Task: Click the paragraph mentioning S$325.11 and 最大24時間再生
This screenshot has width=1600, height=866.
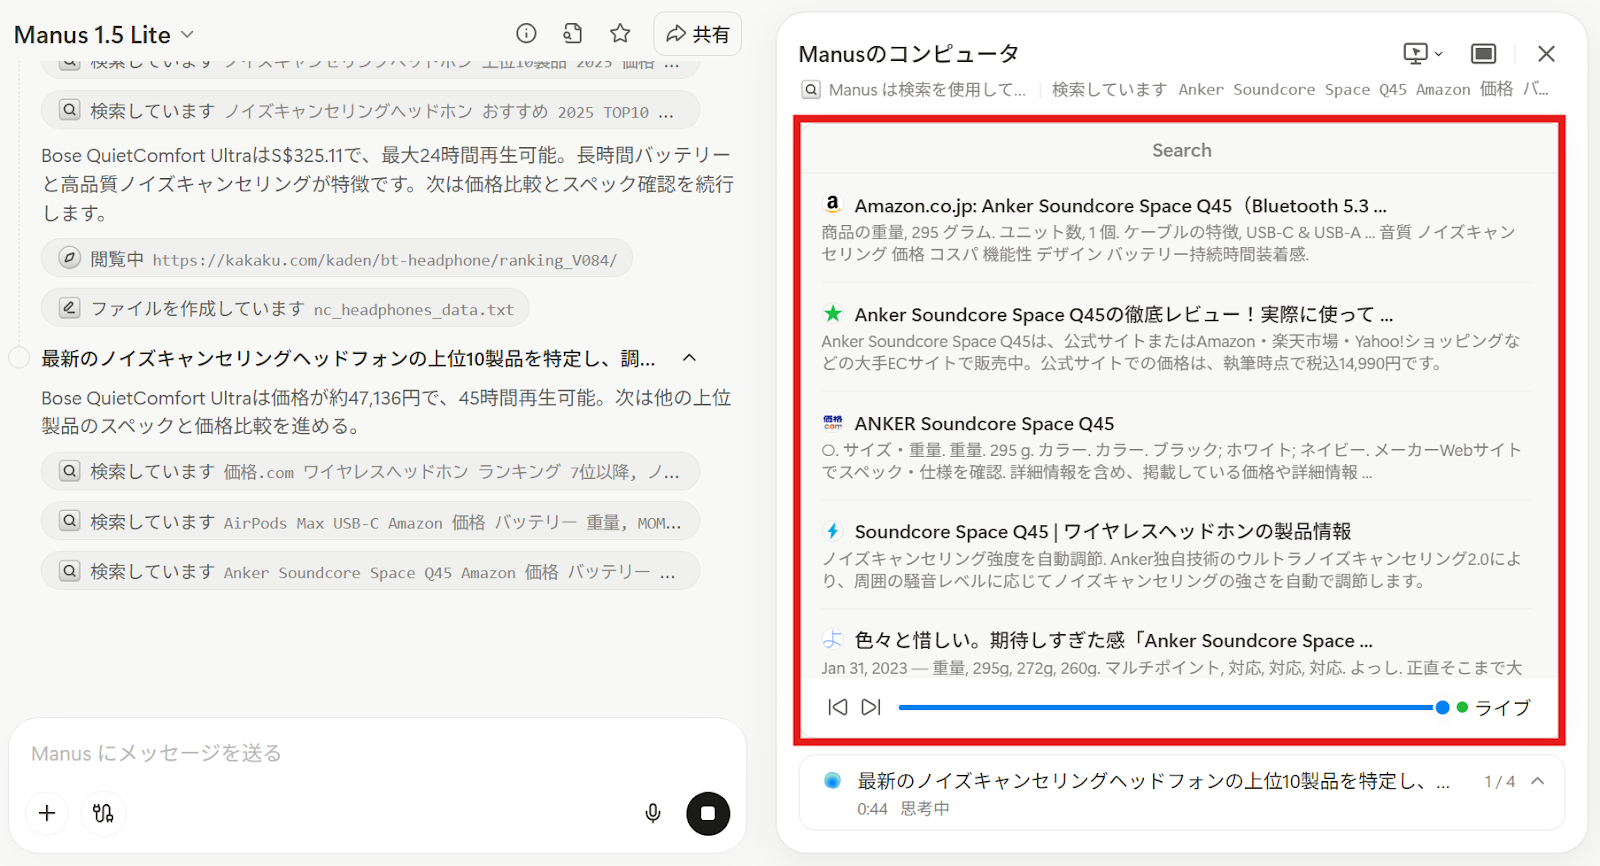Action: tap(388, 184)
